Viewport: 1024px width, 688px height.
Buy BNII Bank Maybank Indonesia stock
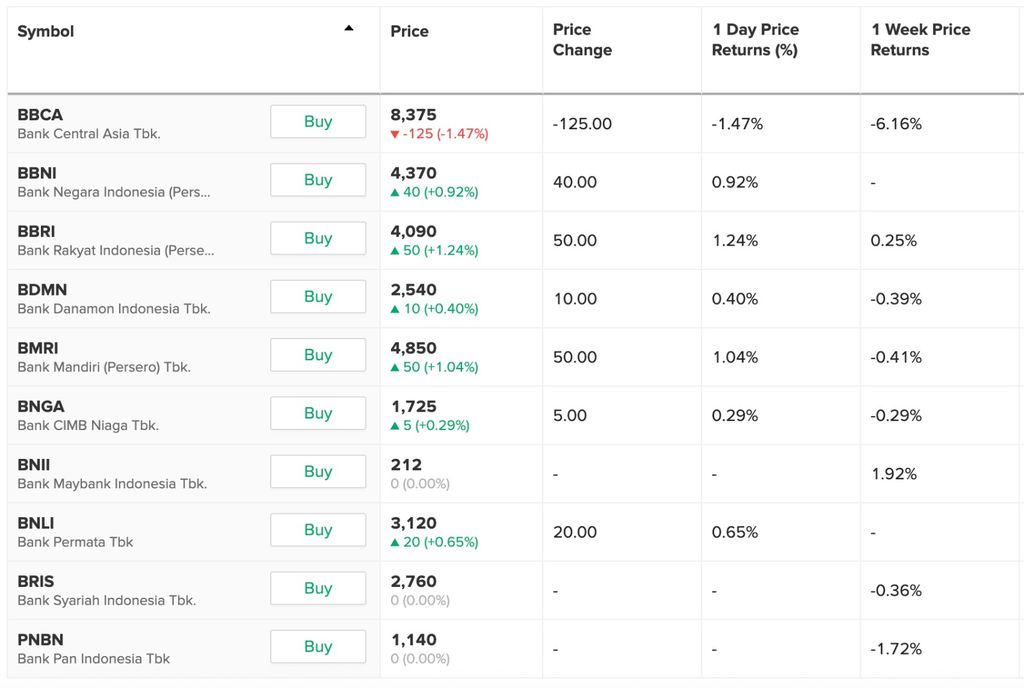click(318, 471)
